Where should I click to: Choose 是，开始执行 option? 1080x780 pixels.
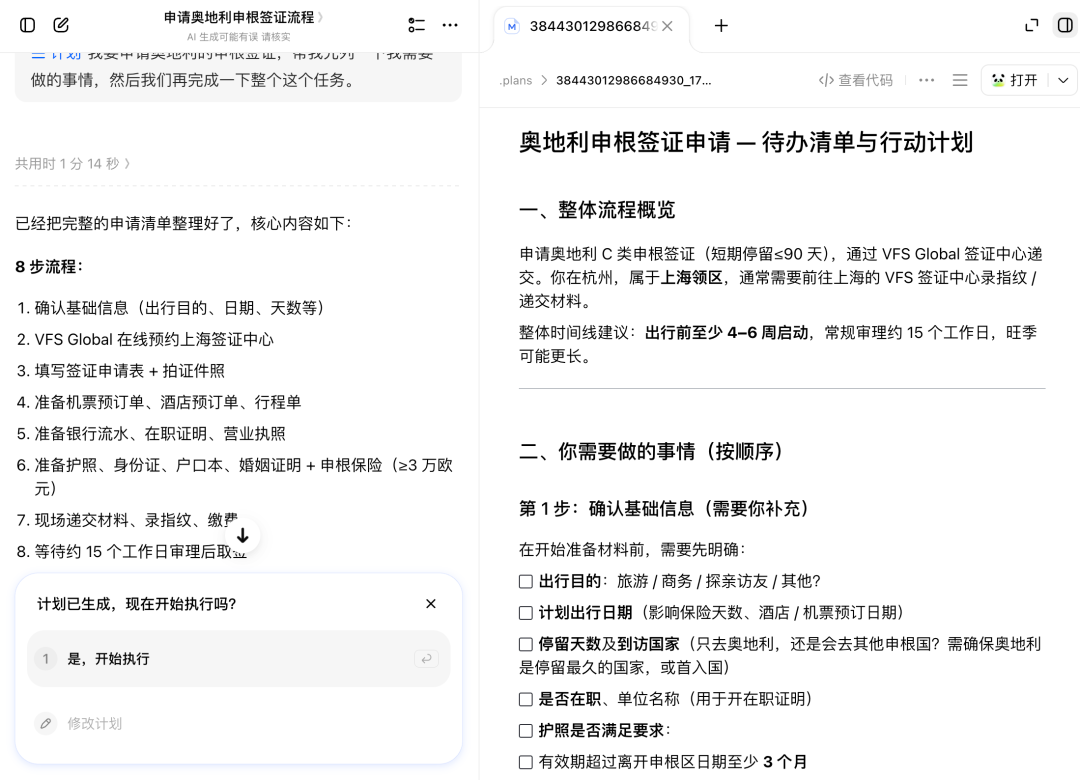coord(238,659)
